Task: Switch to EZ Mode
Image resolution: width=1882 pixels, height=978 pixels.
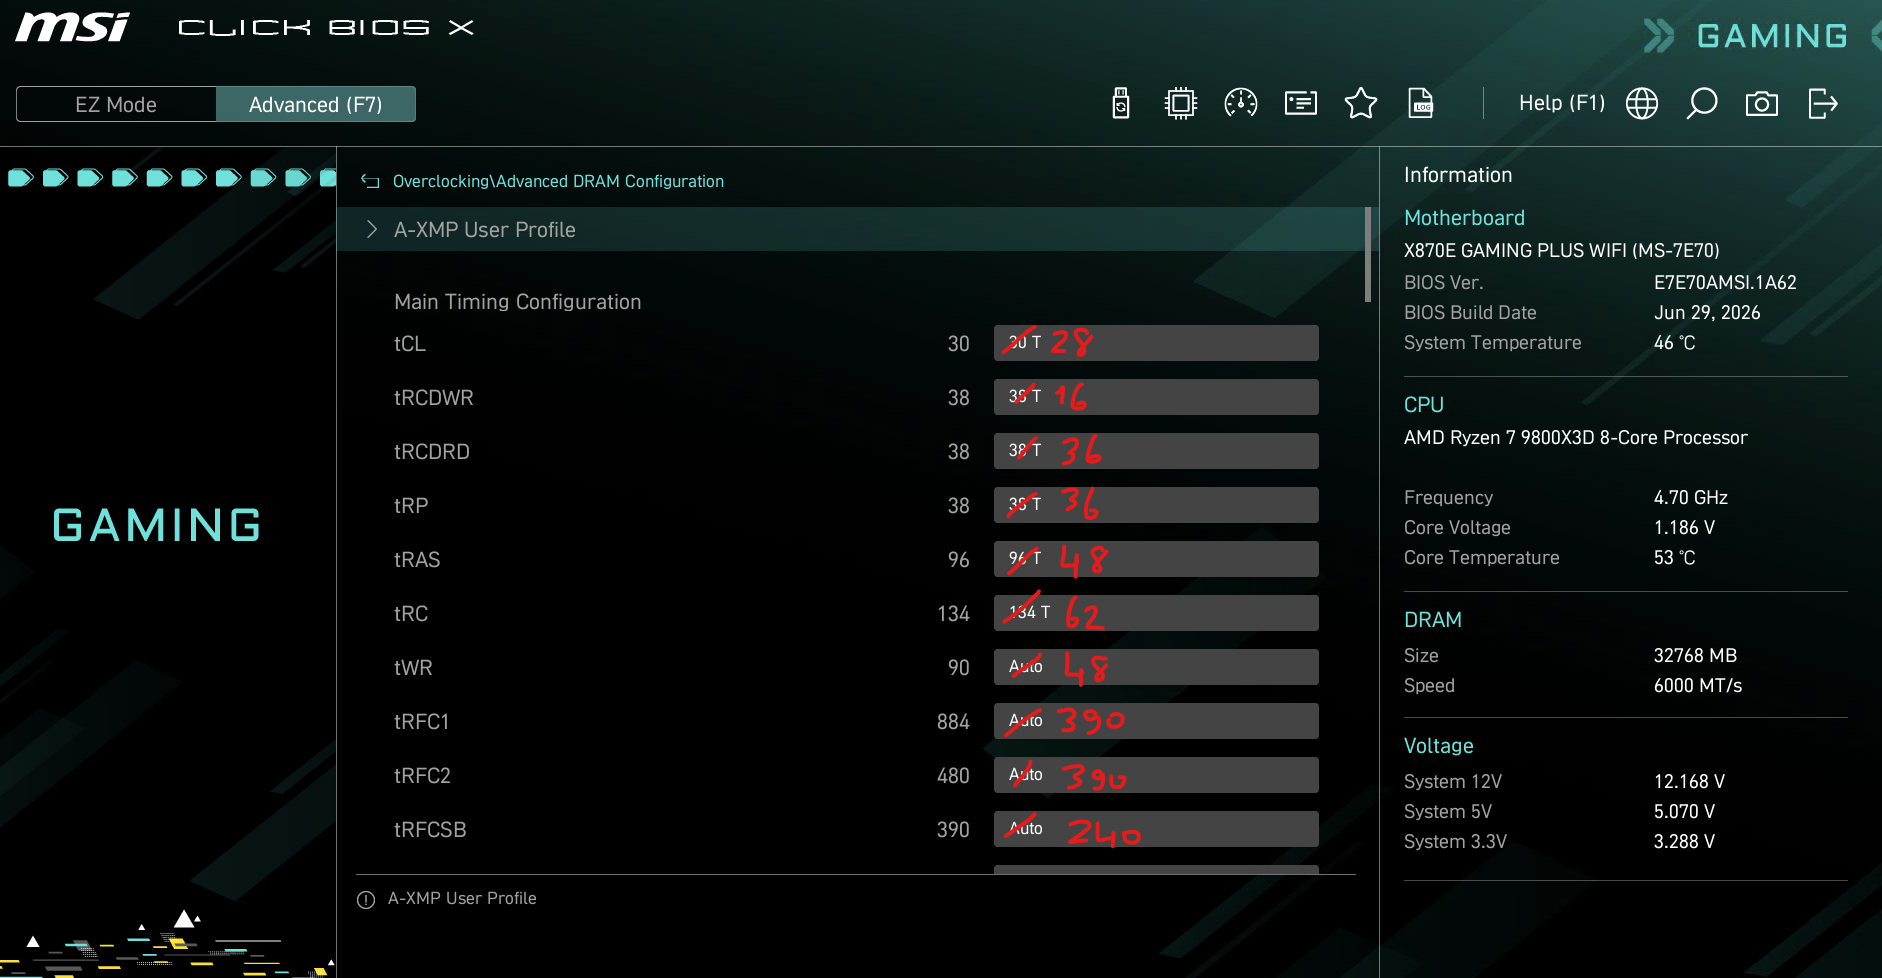Action: 116,104
